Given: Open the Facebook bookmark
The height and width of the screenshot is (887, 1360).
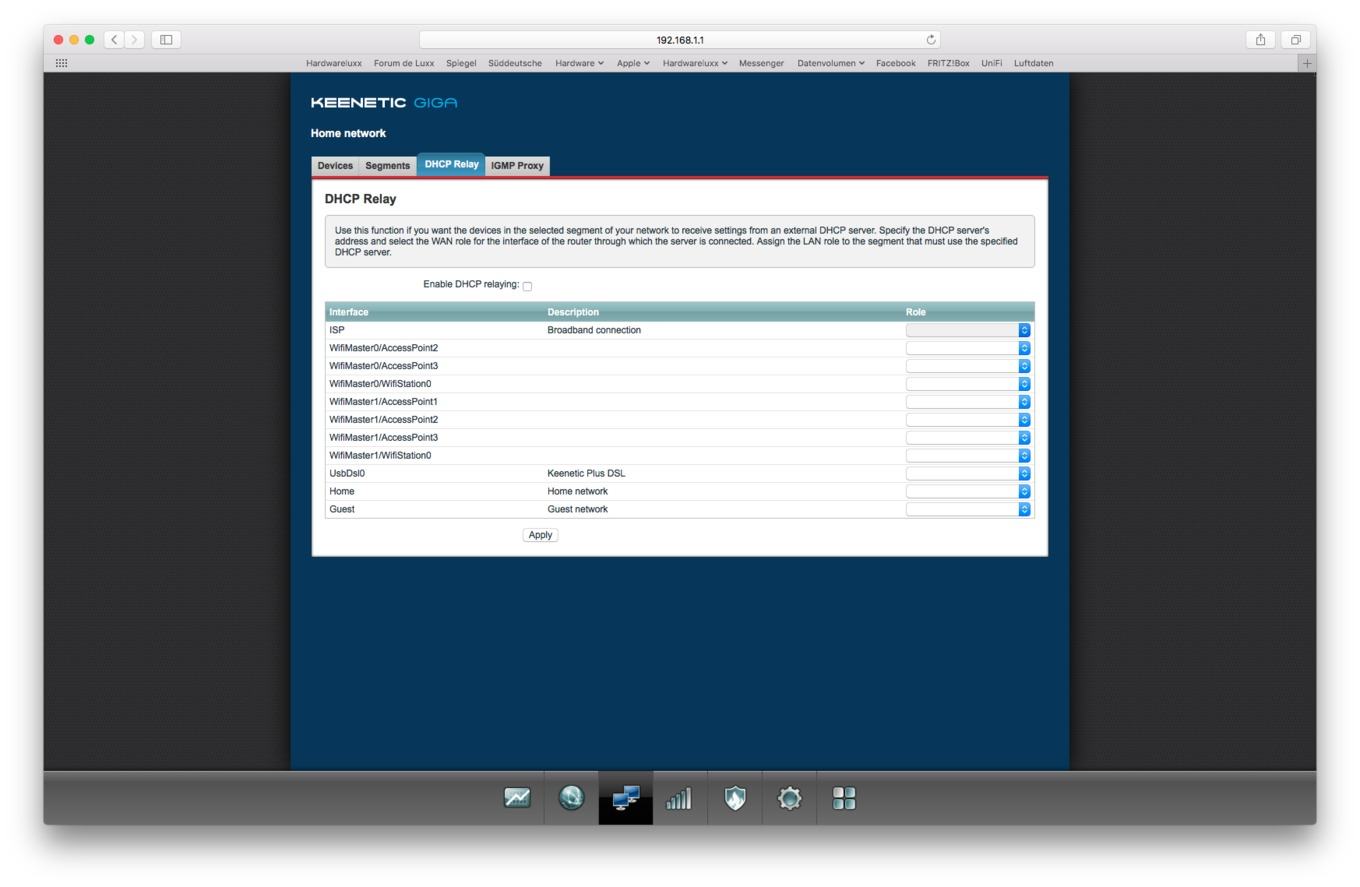Looking at the screenshot, I should pos(896,63).
